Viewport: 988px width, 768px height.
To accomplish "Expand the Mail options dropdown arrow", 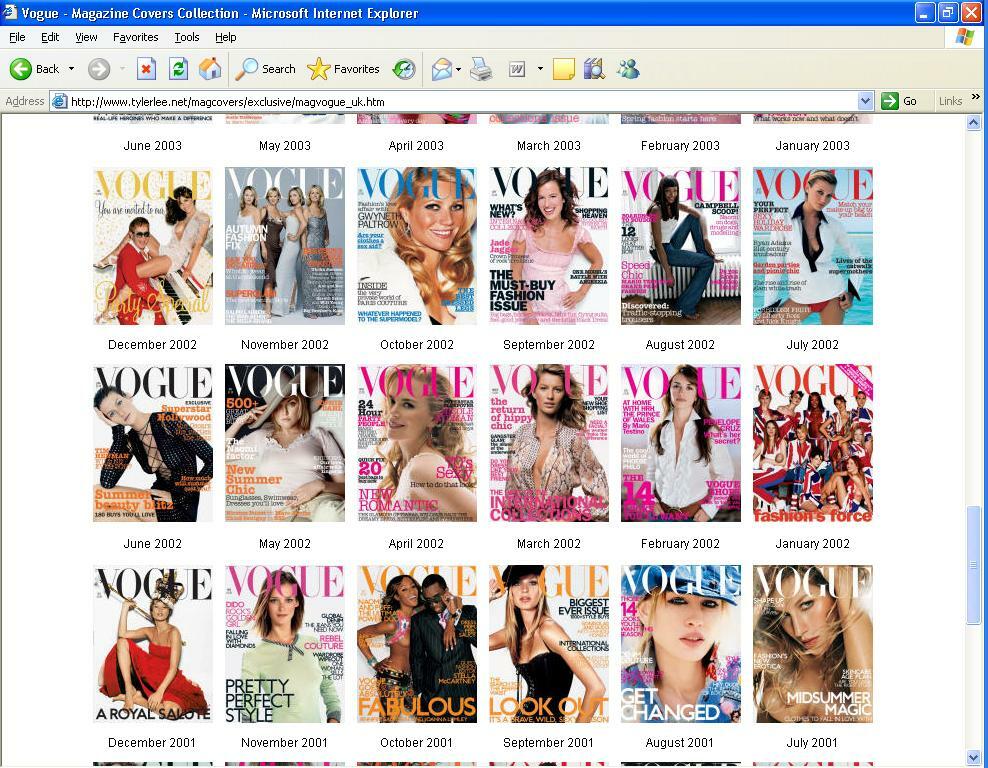I will 458,69.
